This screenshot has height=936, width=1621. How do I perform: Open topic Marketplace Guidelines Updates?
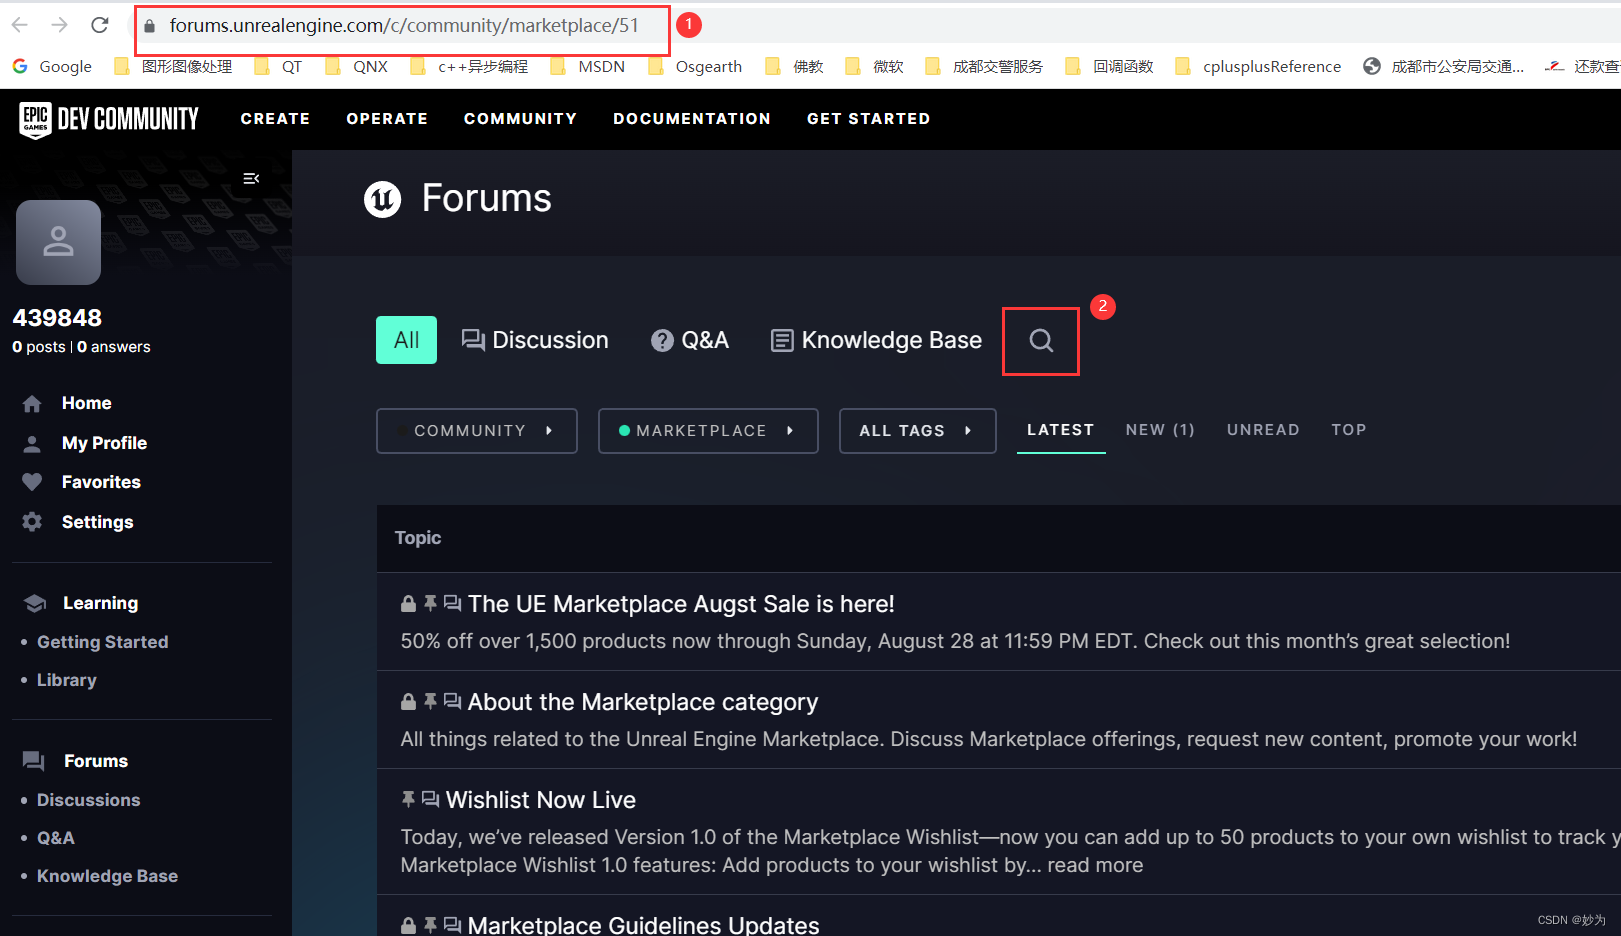643,925
